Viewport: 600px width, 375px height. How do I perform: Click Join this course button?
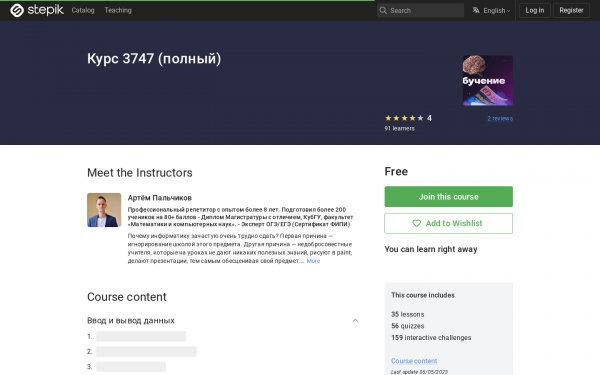(448, 197)
